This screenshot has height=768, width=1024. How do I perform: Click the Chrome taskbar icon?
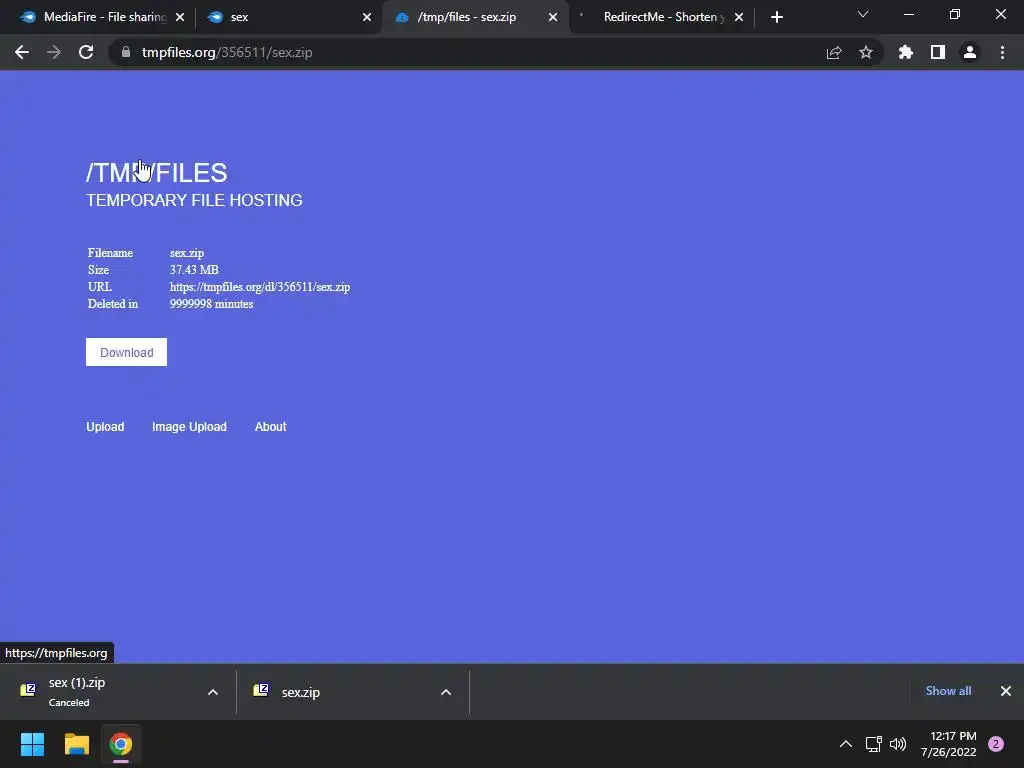[x=121, y=744]
